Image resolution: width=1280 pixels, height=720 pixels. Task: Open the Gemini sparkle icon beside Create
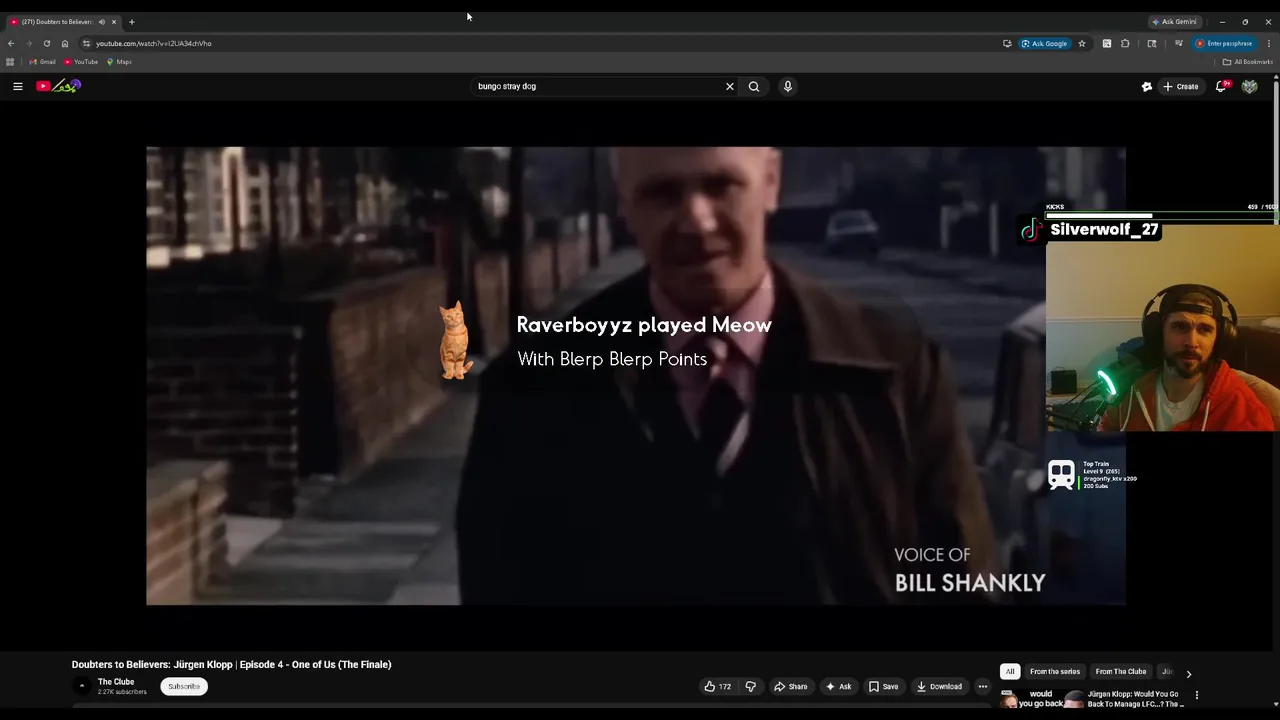coord(1147,86)
